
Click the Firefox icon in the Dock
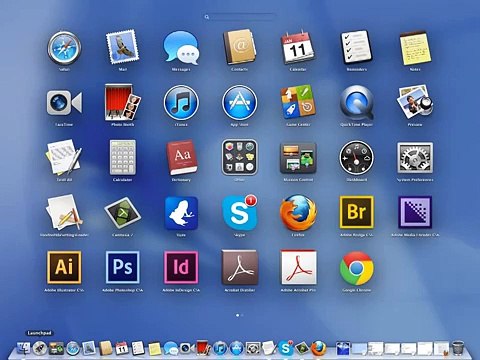(318, 348)
